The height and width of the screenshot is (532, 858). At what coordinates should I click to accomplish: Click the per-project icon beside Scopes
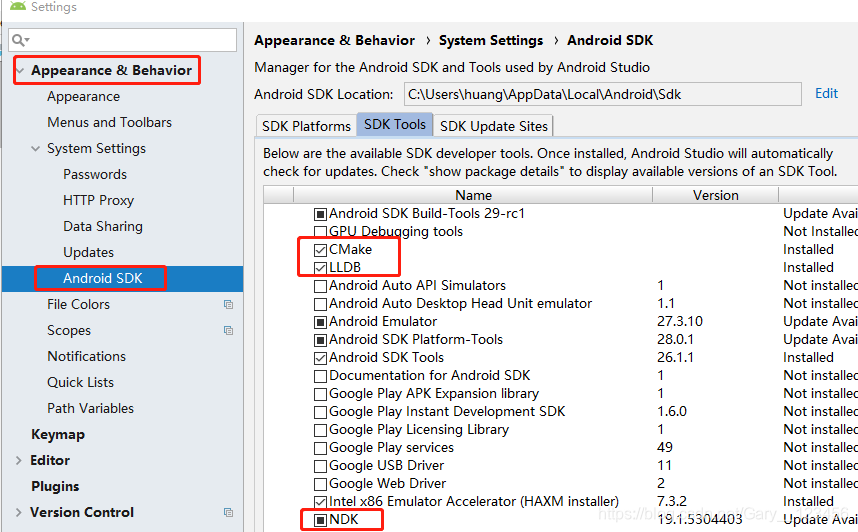228,331
